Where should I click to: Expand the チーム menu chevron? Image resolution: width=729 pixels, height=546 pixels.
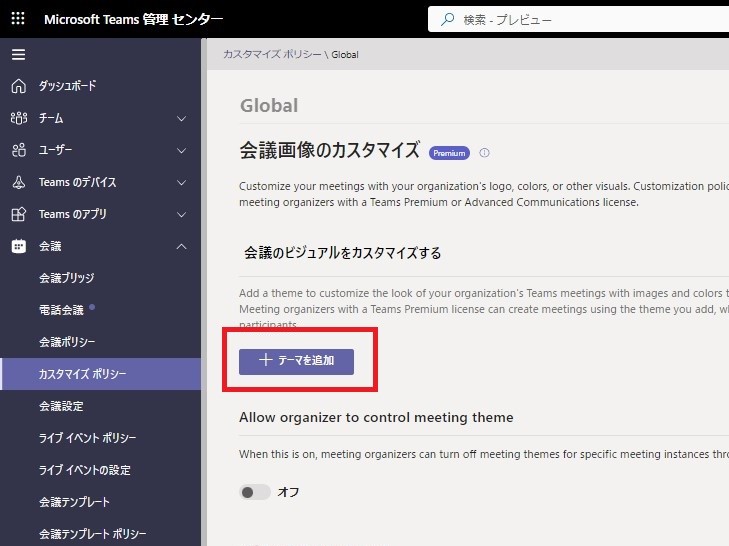(x=182, y=119)
